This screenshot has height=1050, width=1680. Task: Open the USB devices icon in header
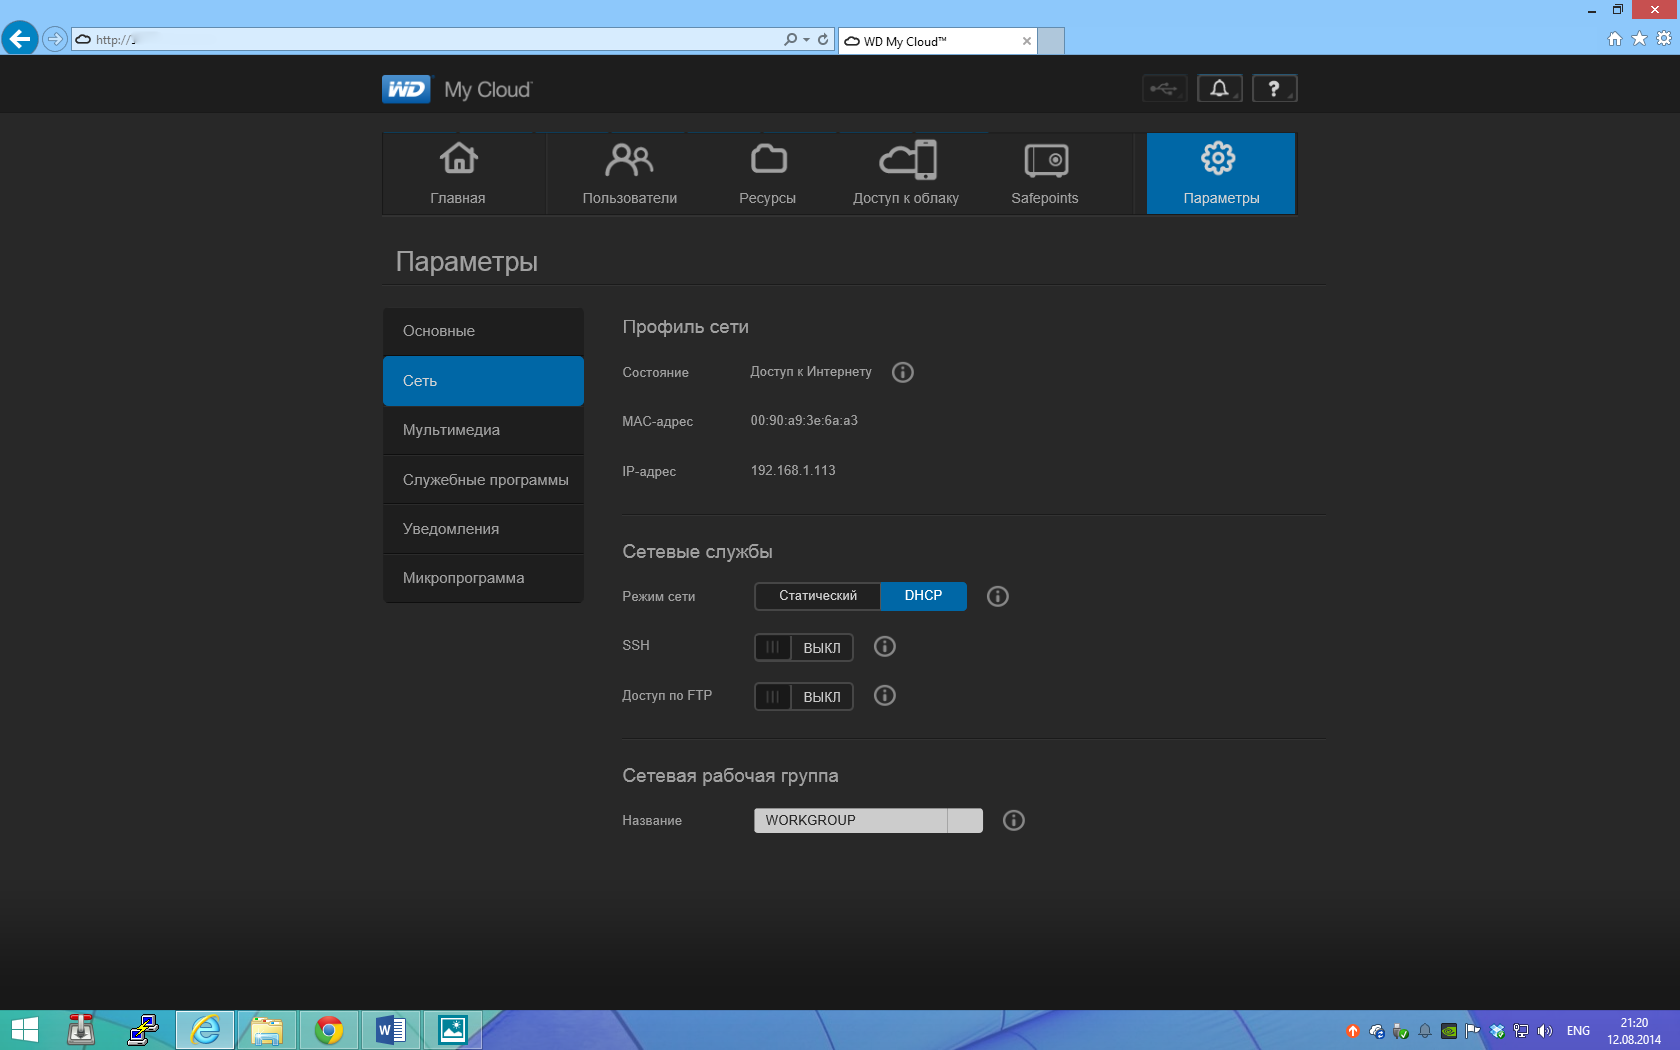pos(1164,89)
